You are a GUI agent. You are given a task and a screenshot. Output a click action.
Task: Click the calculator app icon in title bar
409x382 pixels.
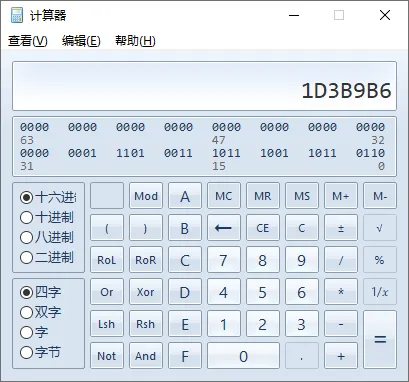[x=17, y=15]
